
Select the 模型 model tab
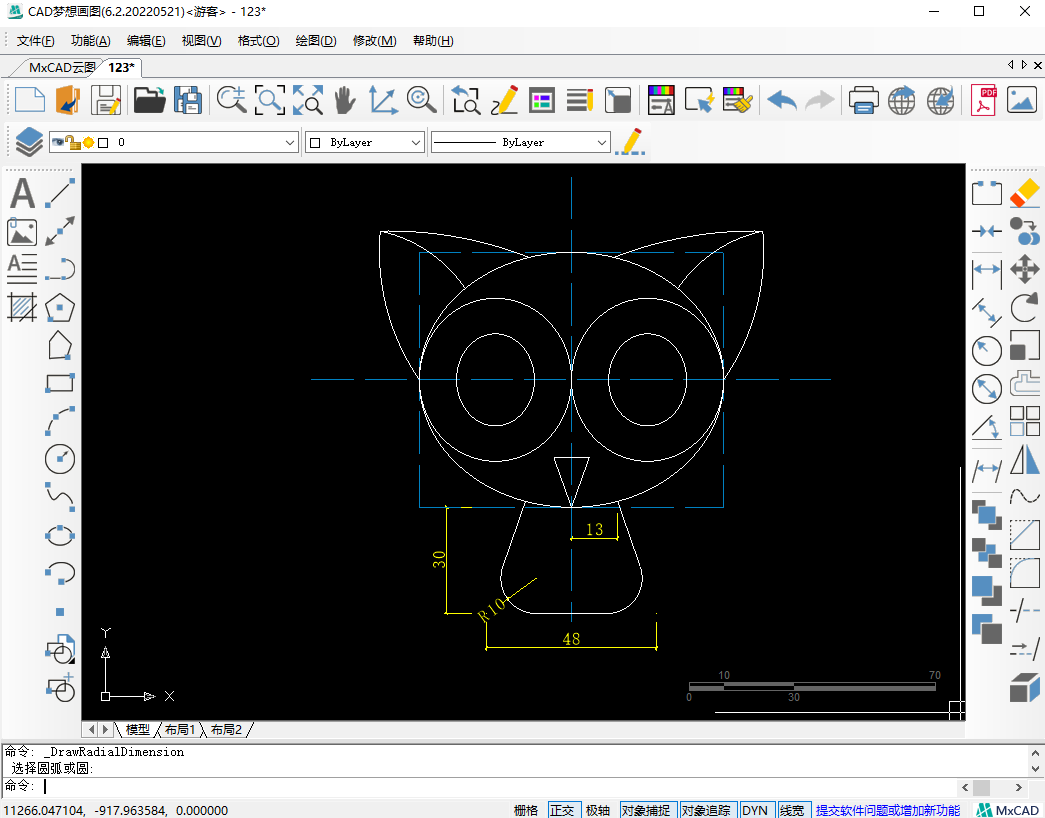click(x=137, y=729)
